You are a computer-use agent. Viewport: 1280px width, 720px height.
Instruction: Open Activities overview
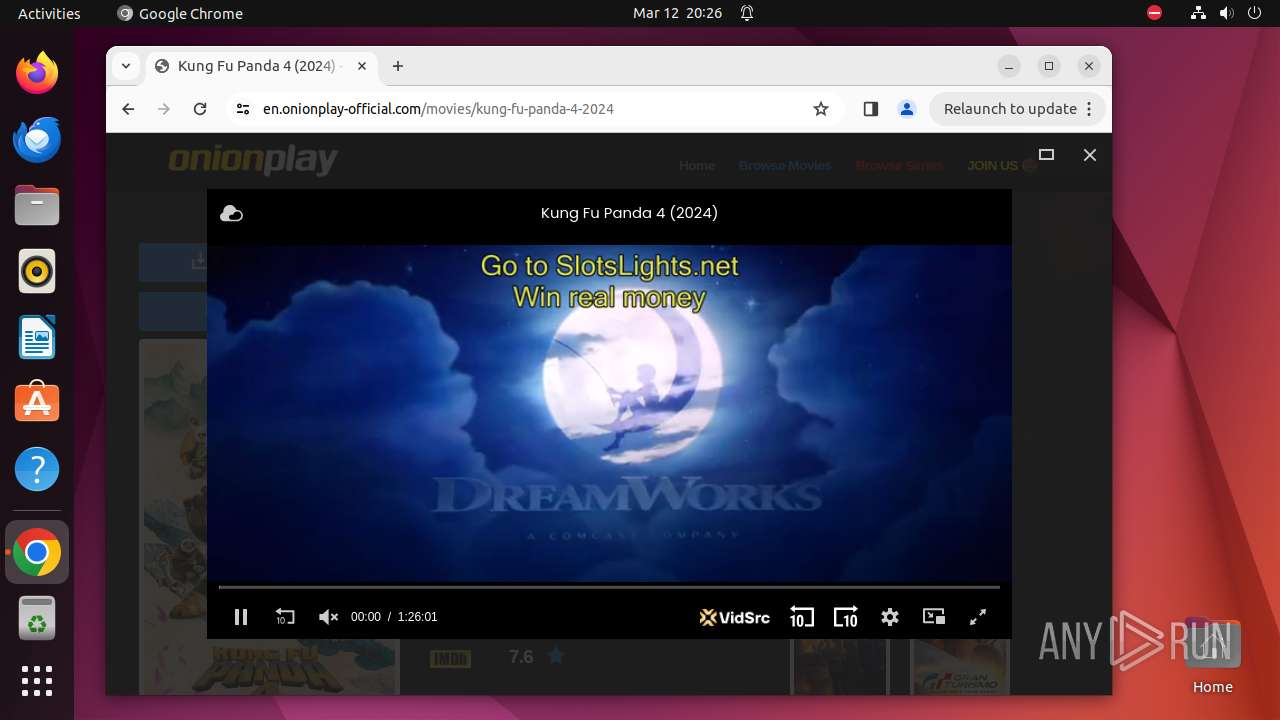(49, 13)
